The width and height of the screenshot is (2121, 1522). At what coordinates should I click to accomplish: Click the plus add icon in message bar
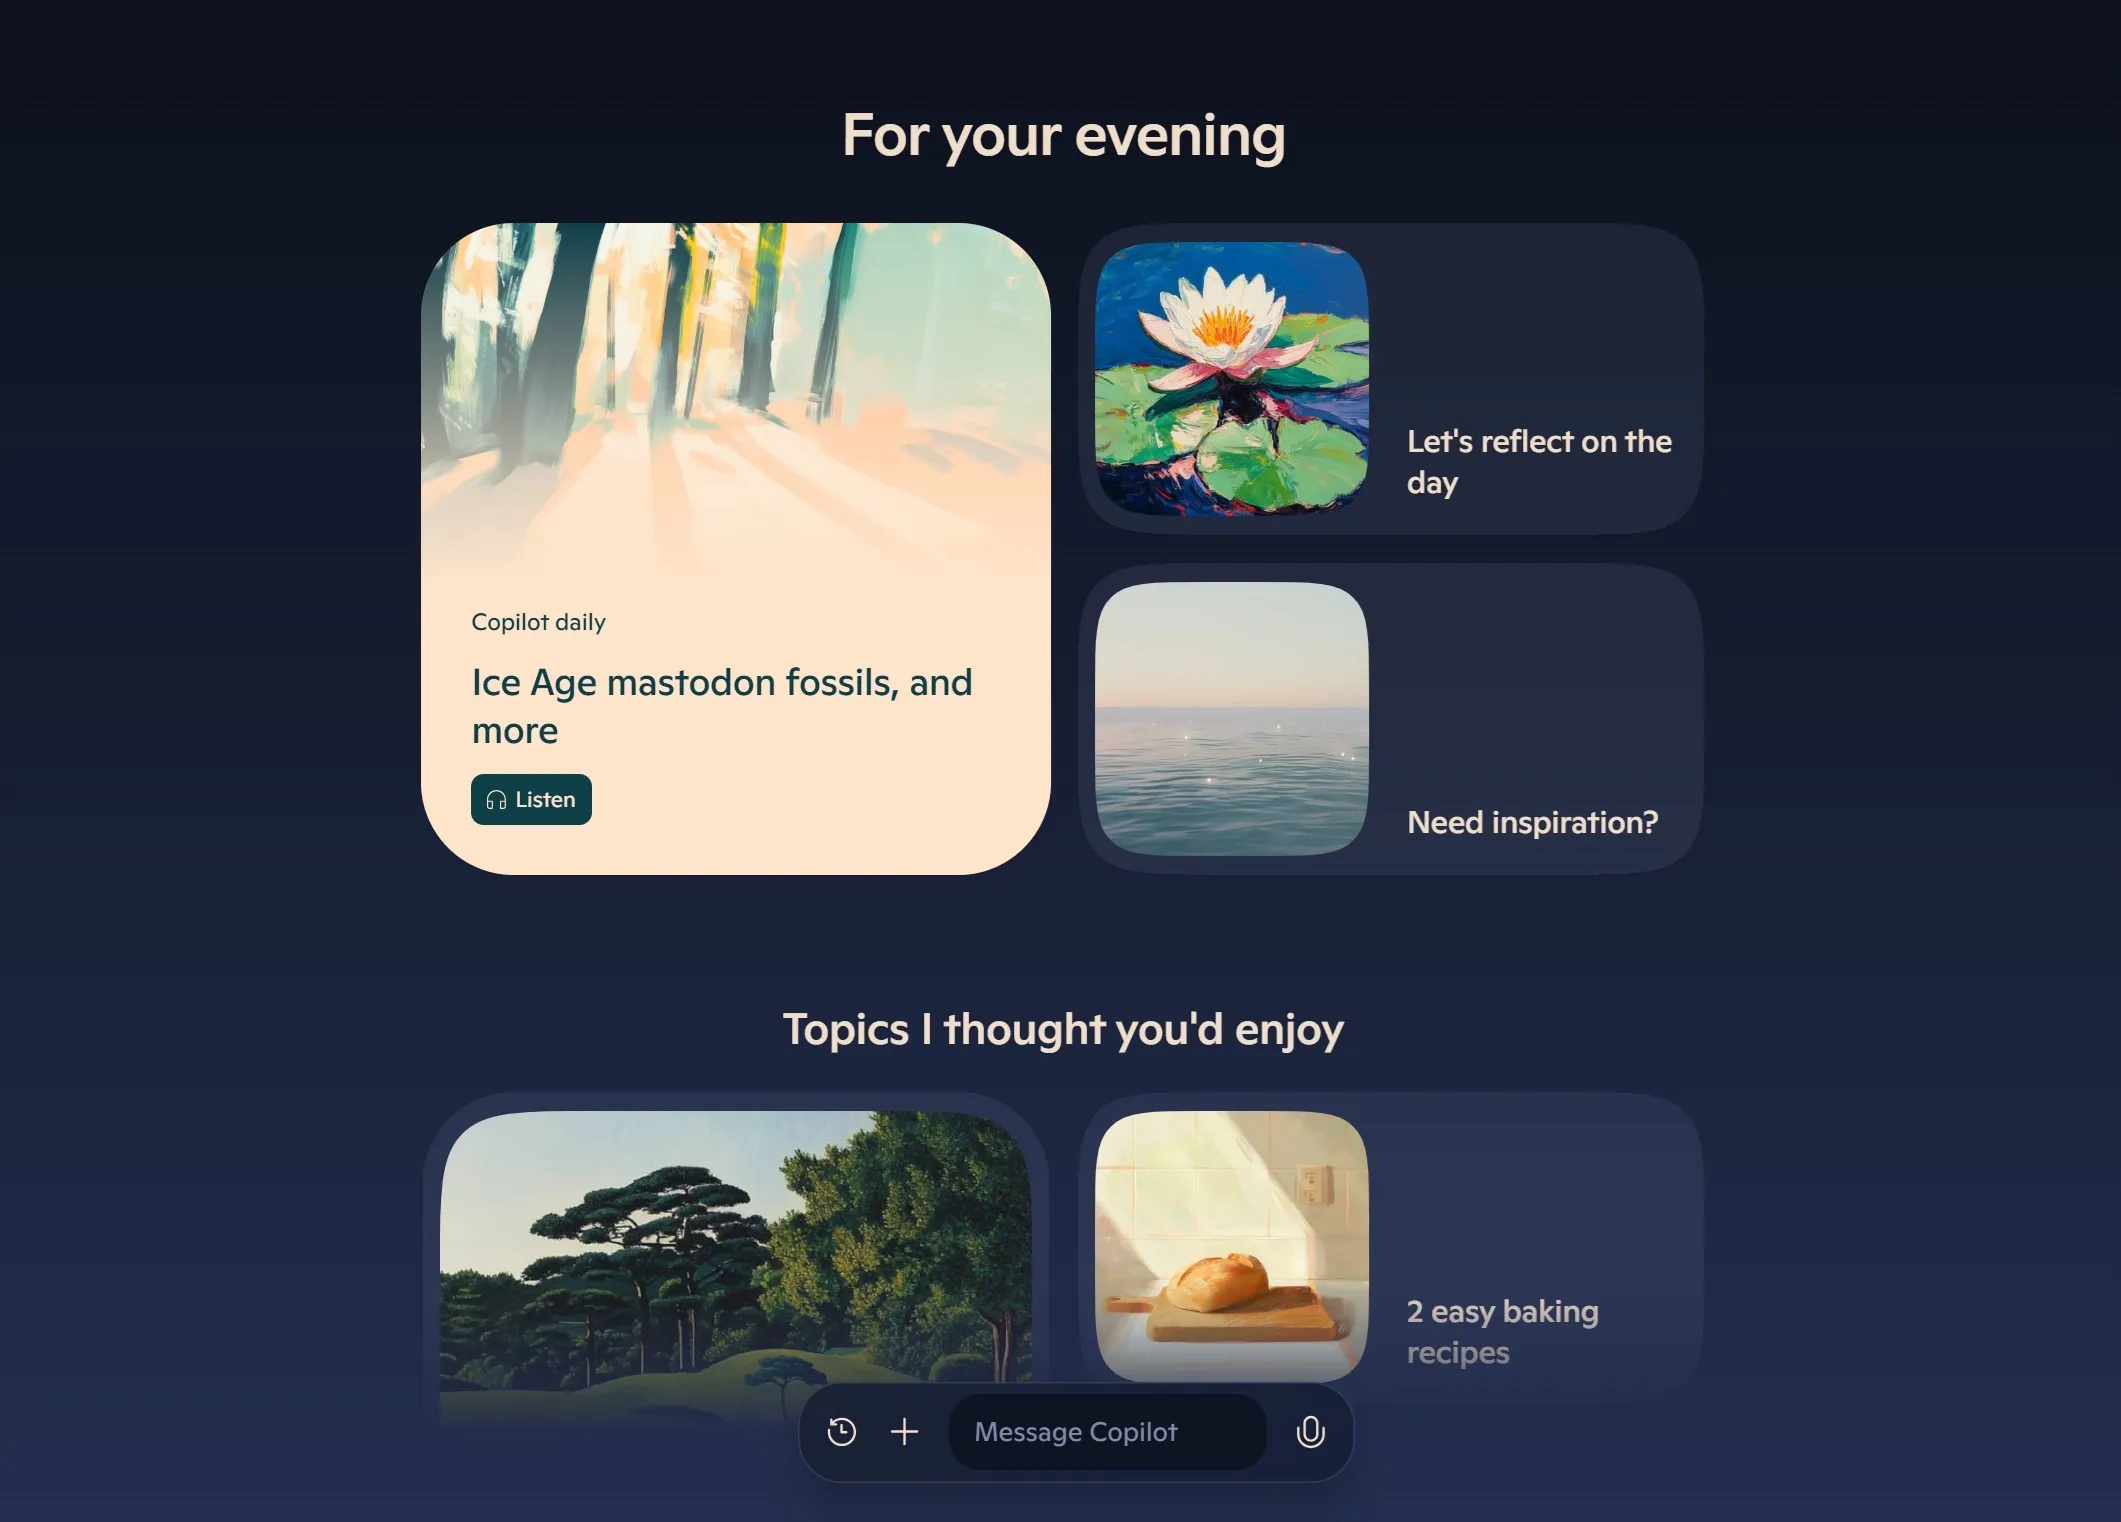[904, 1431]
